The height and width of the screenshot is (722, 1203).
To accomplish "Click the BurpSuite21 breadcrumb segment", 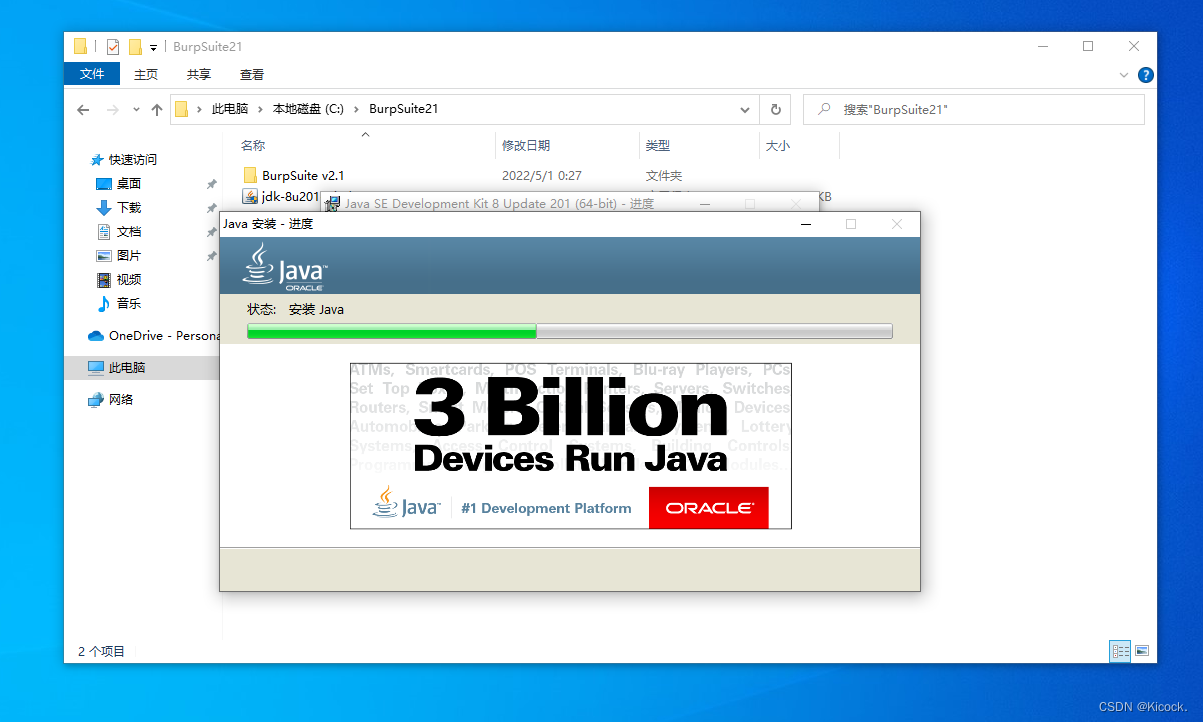I will click(x=404, y=109).
